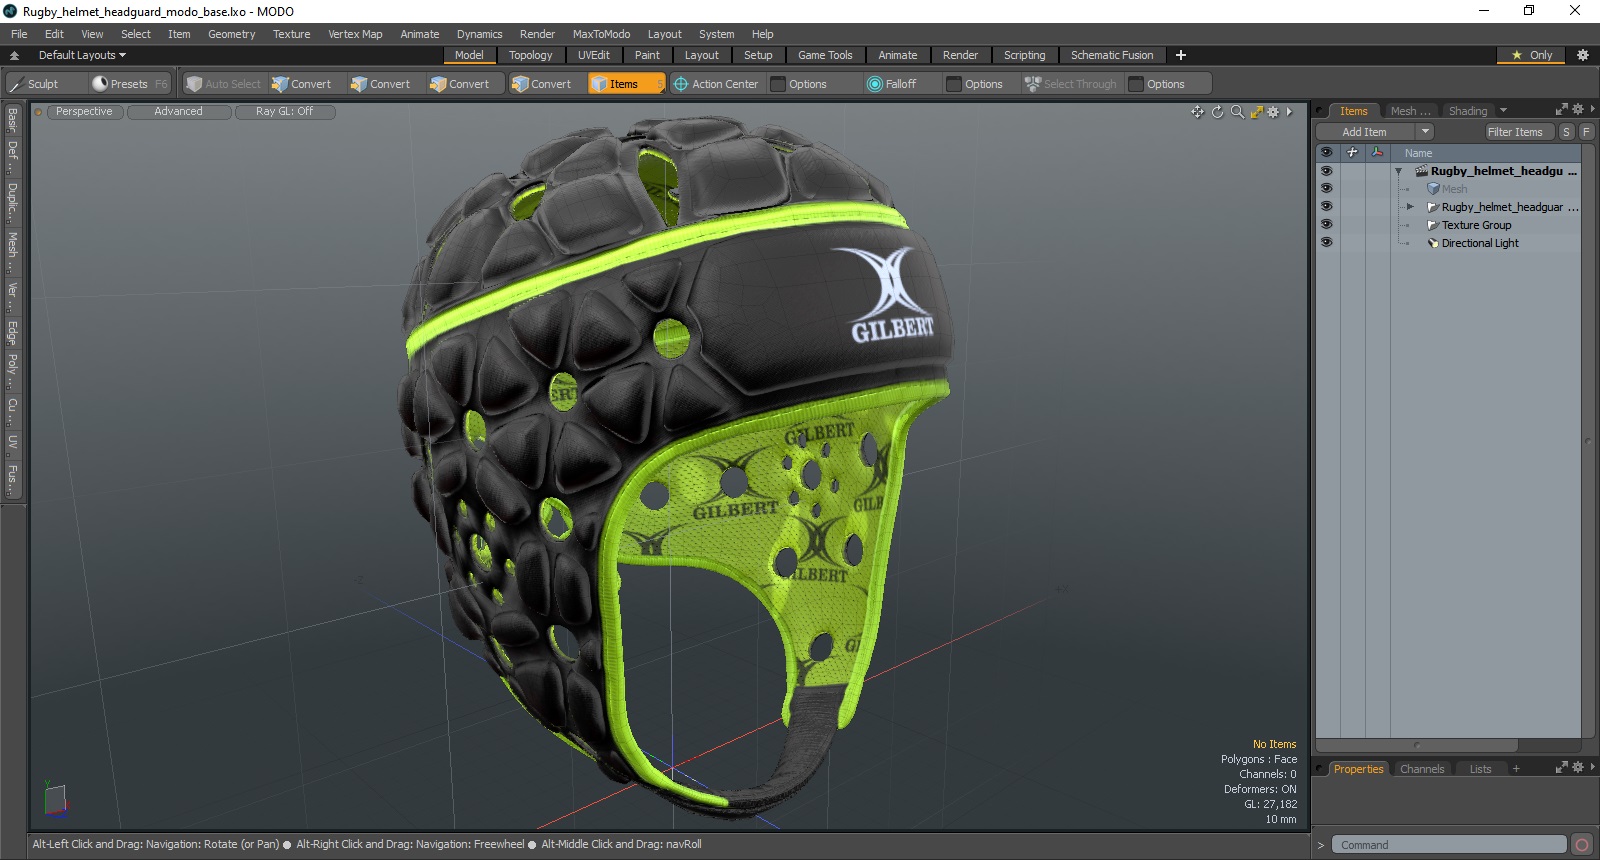The width and height of the screenshot is (1600, 860).
Task: Open the Ray GL: Off dropdown
Action: click(284, 112)
